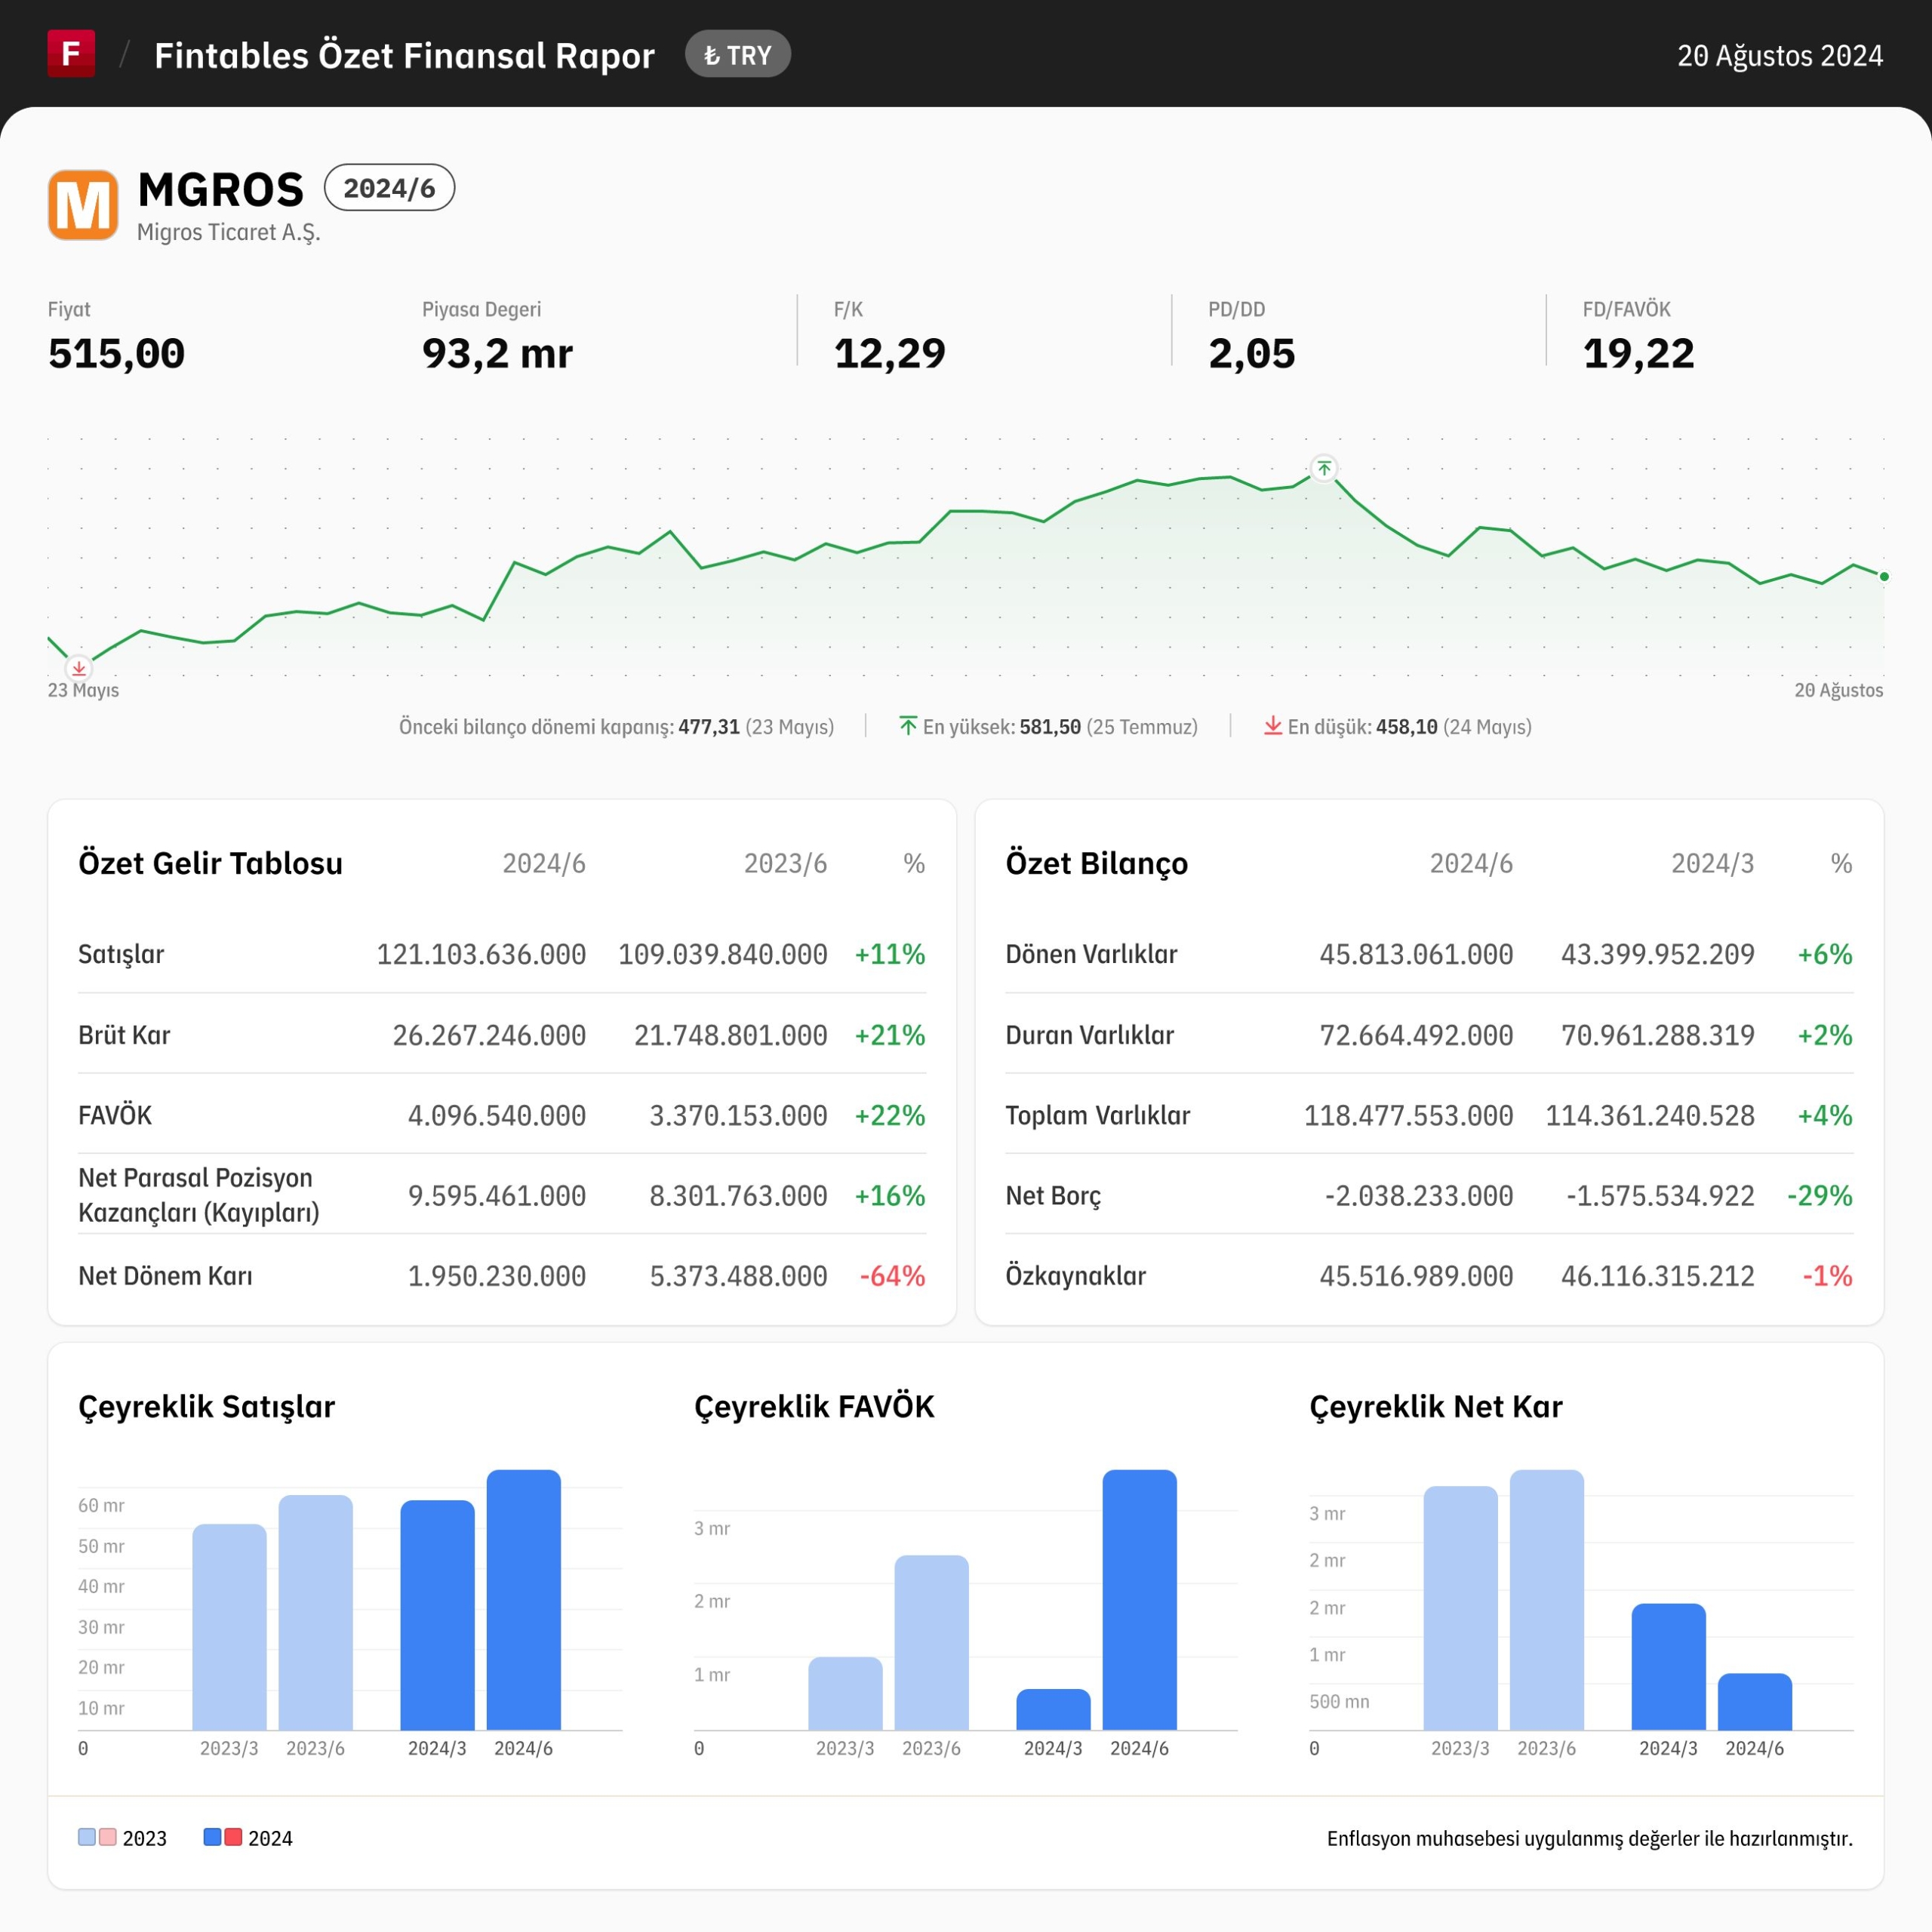Click the 2023/6 column header in Gelir Tablosu
Viewport: 1932px width, 1932px height.
tap(785, 863)
